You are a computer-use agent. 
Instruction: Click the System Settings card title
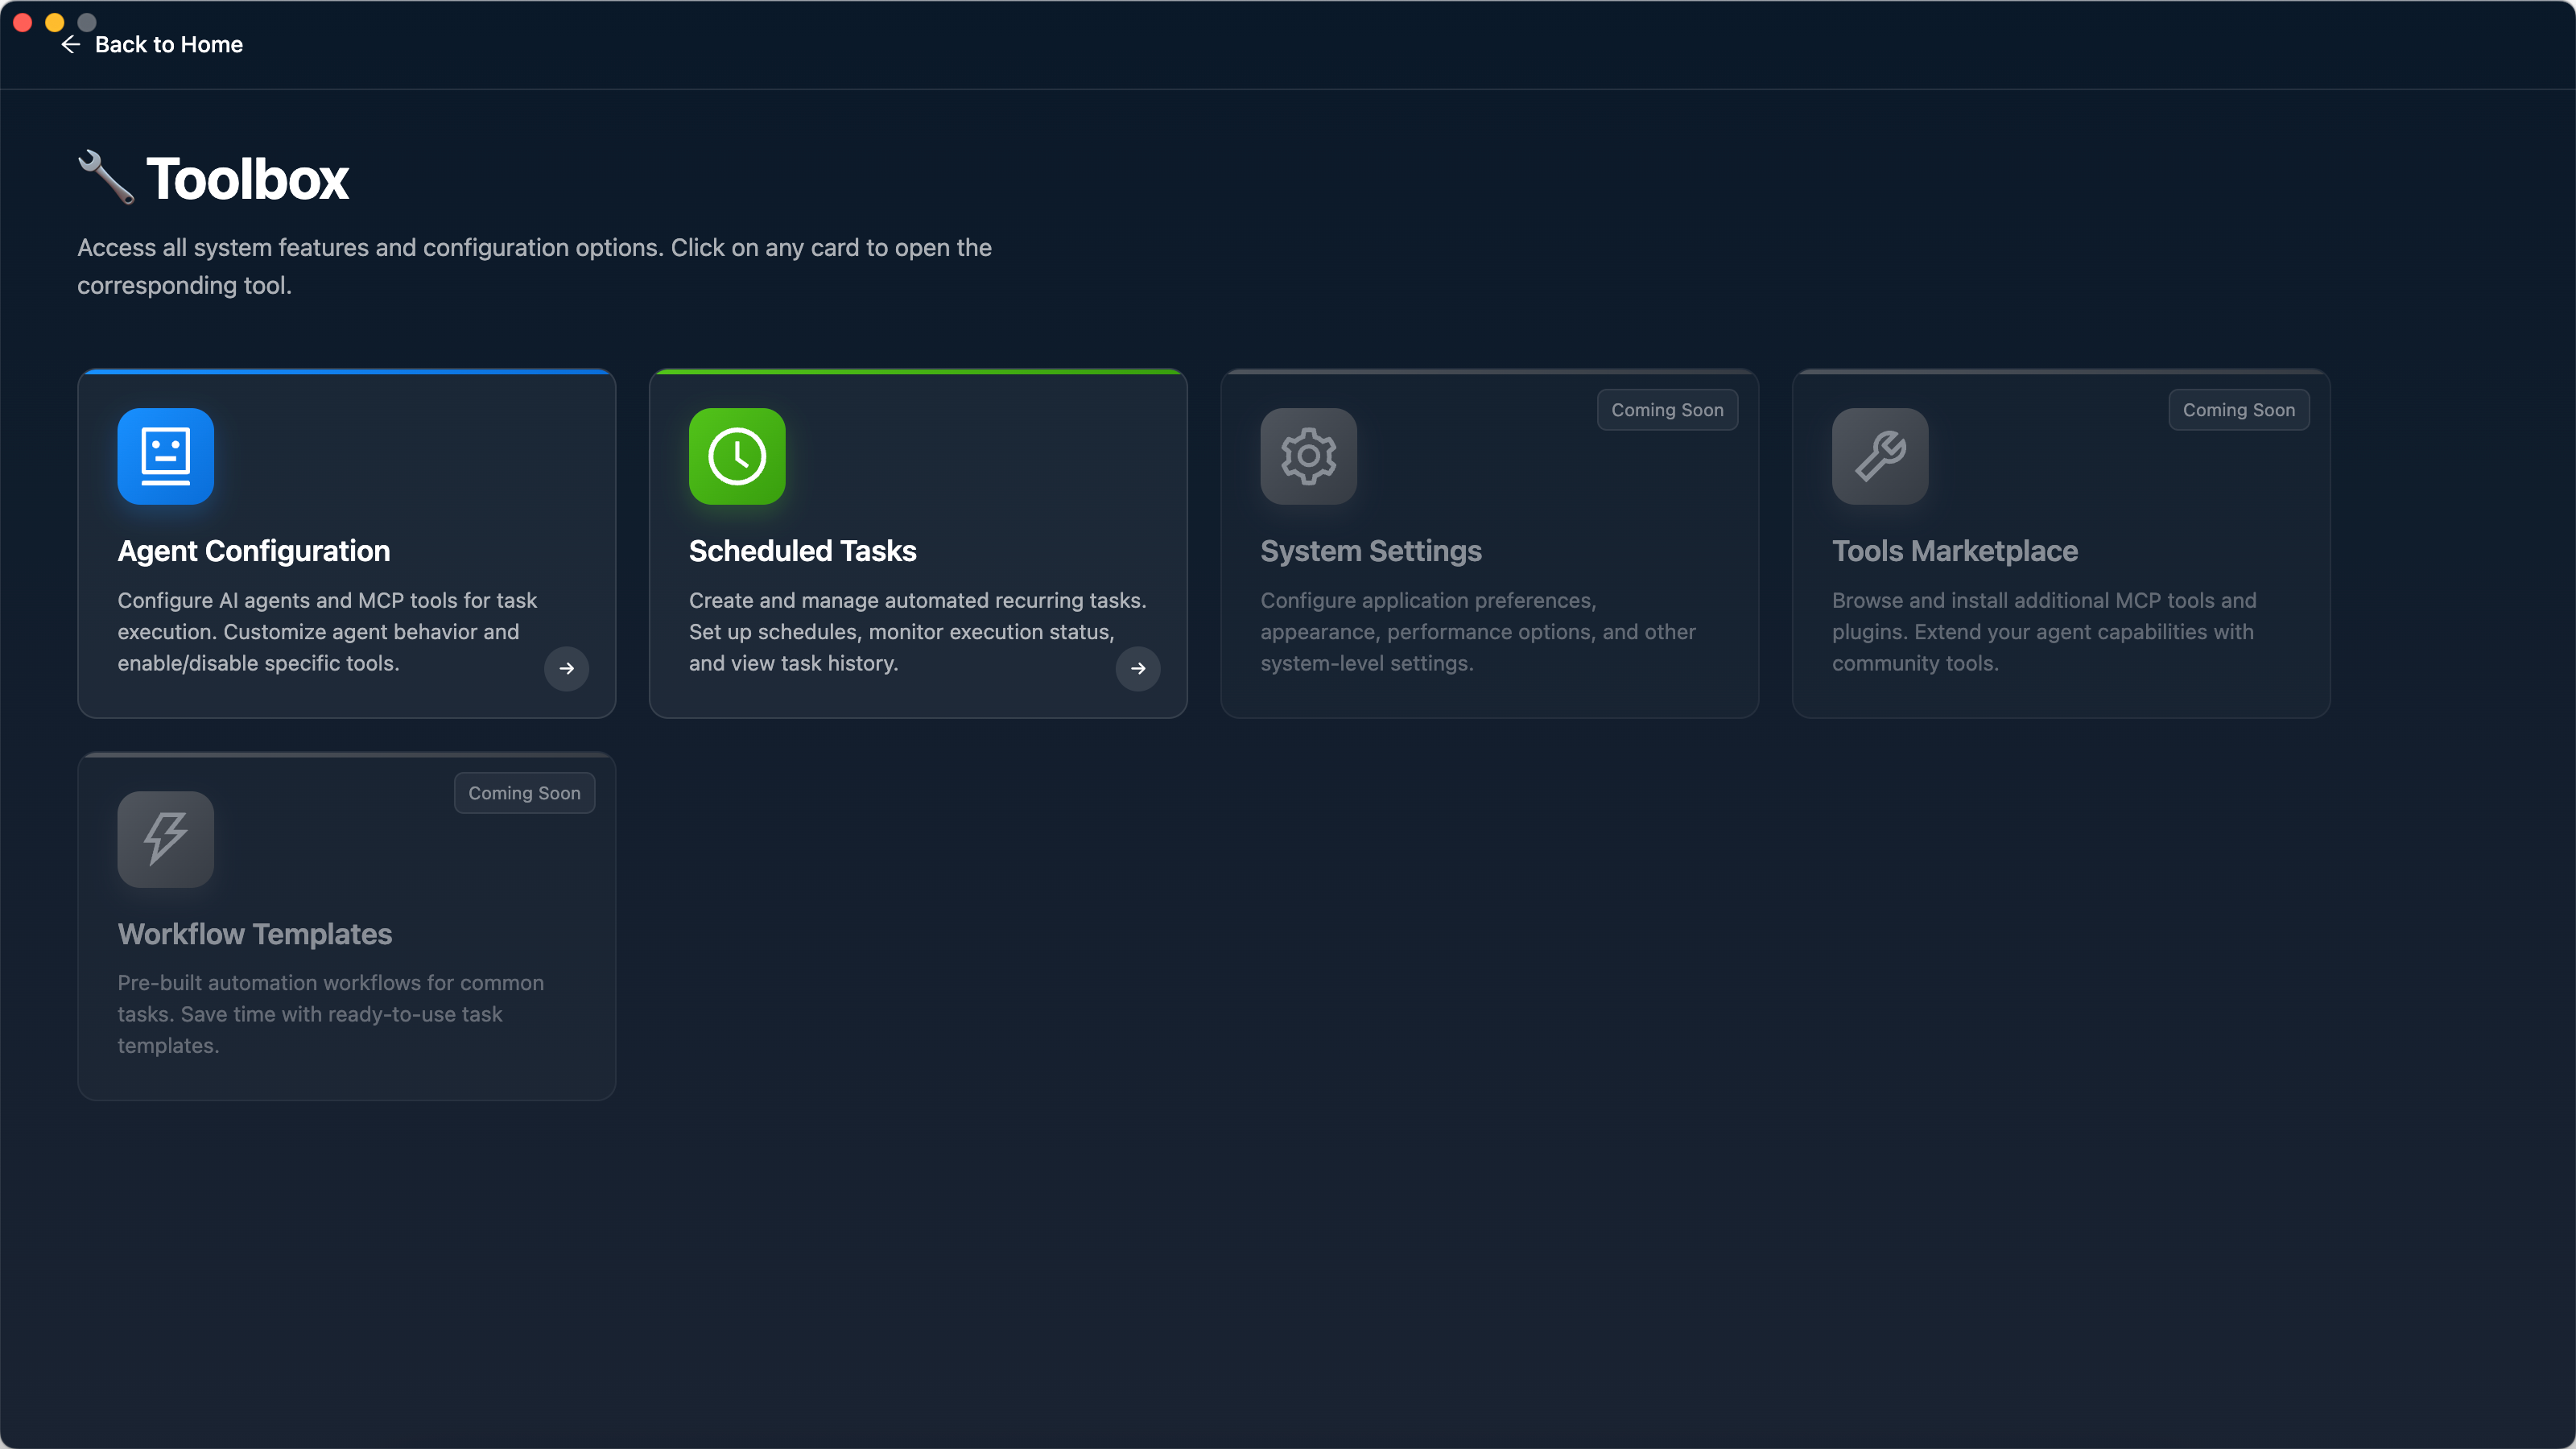[x=1370, y=551]
